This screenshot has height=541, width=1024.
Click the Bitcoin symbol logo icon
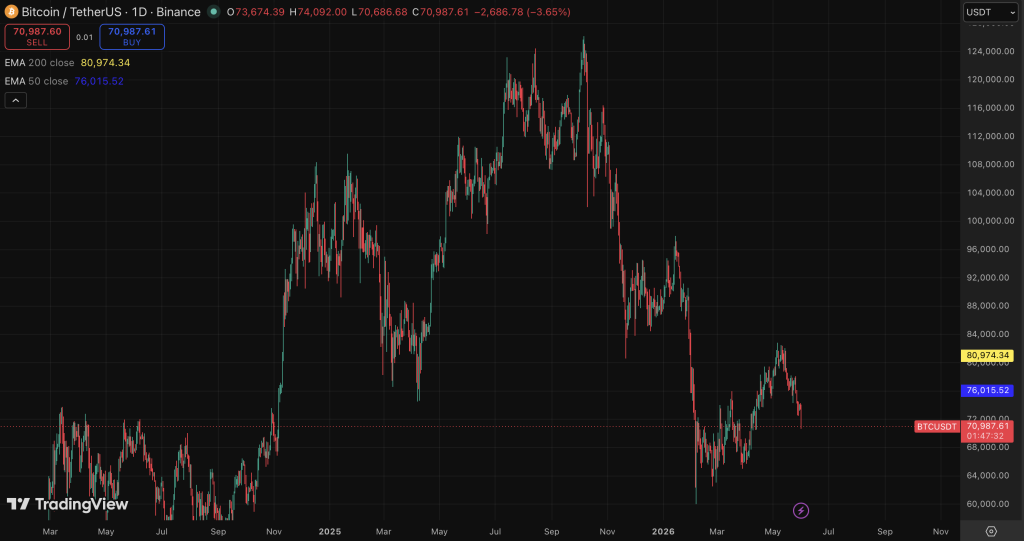click(11, 12)
